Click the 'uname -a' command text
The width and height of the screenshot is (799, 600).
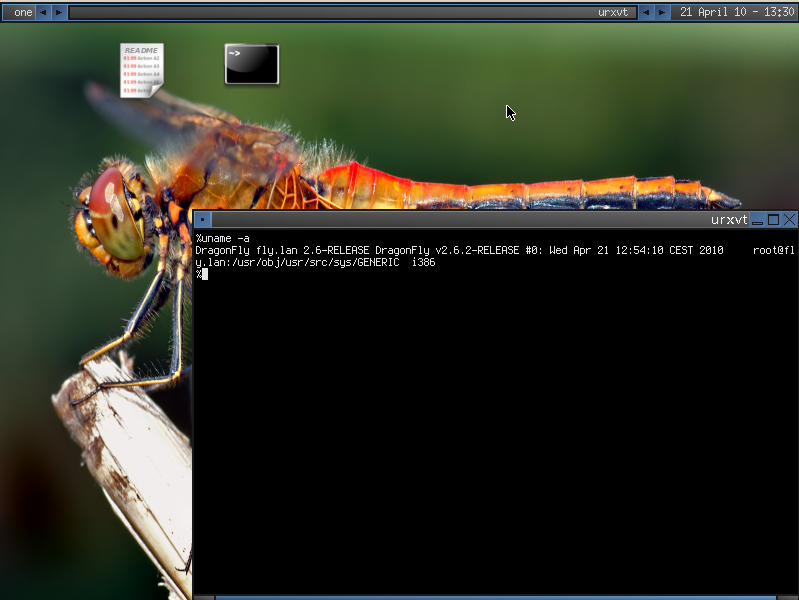pos(225,238)
